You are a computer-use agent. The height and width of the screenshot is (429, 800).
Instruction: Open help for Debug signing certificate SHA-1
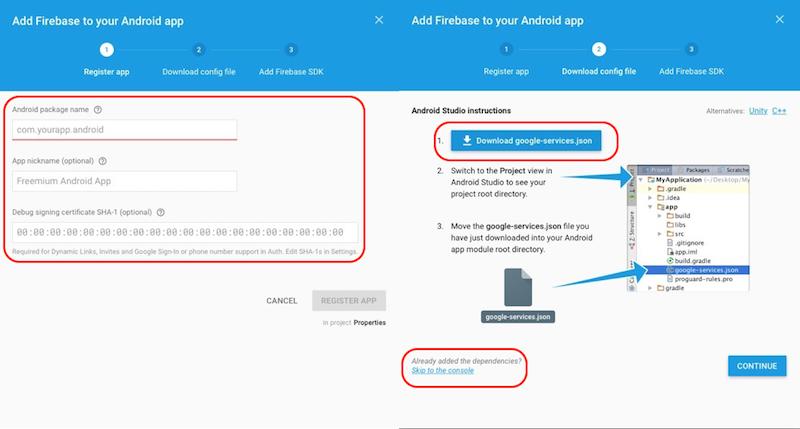click(x=159, y=212)
